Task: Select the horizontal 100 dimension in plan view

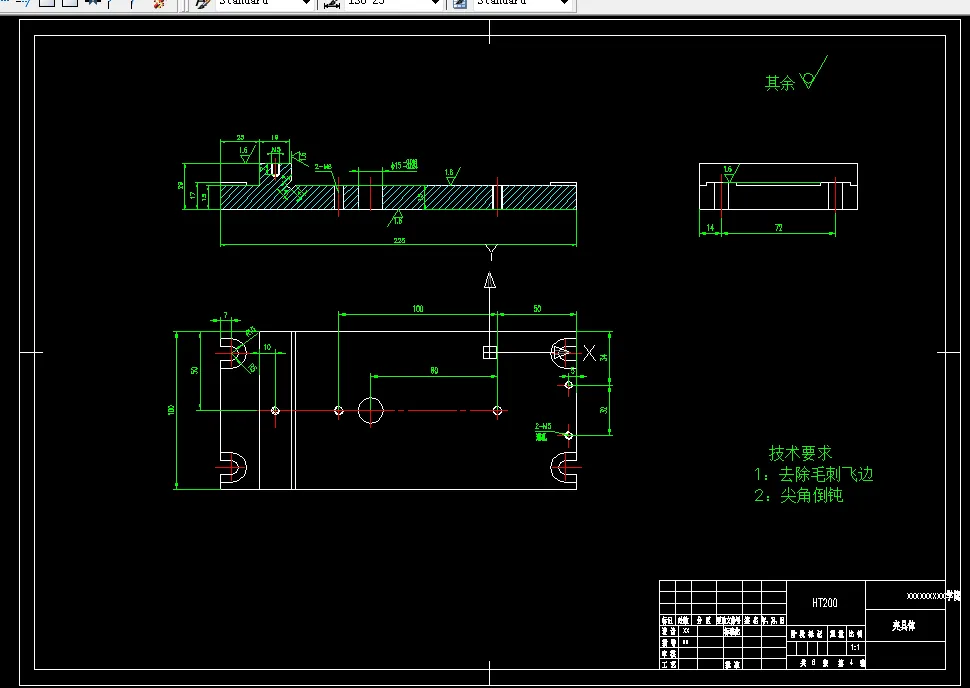Action: click(x=418, y=308)
